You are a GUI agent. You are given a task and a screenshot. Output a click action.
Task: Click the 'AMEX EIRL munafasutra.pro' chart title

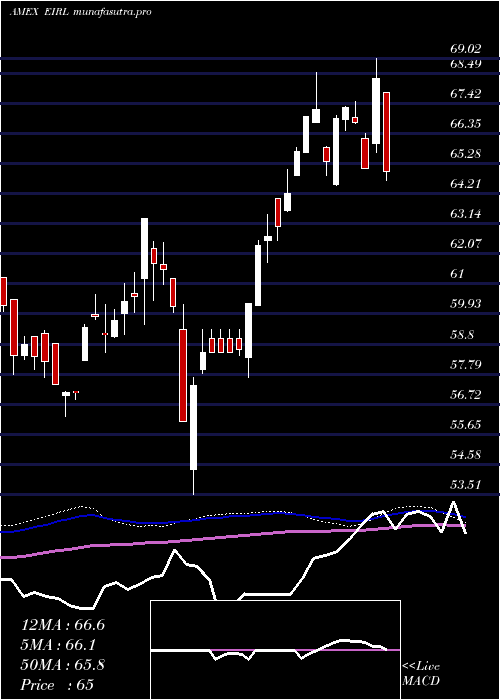coord(80,12)
